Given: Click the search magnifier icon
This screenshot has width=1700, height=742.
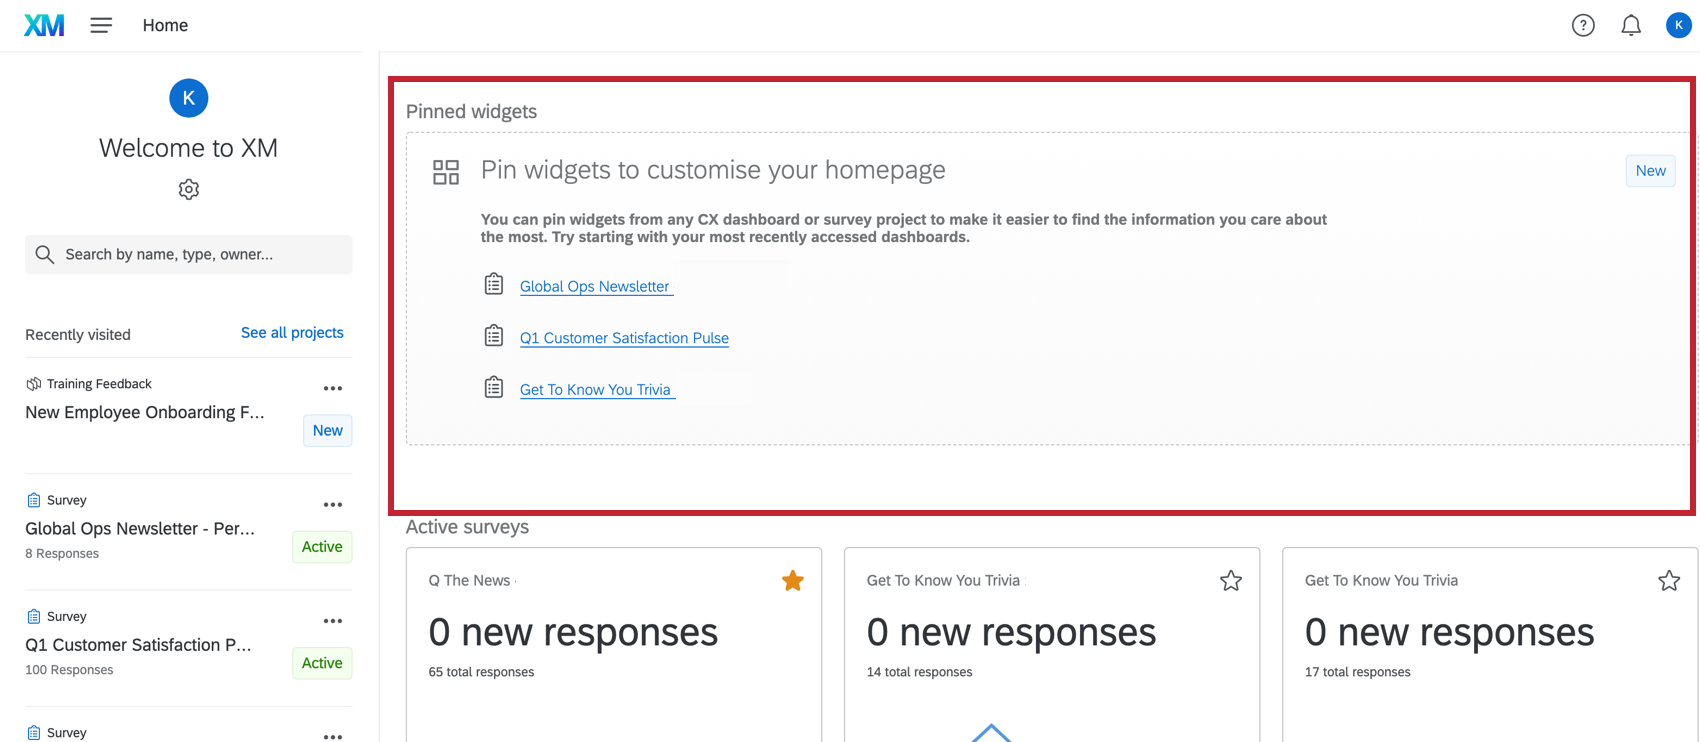Looking at the screenshot, I should tap(44, 254).
